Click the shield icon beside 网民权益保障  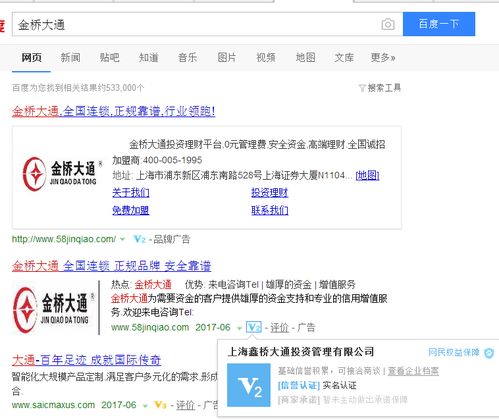489,353
